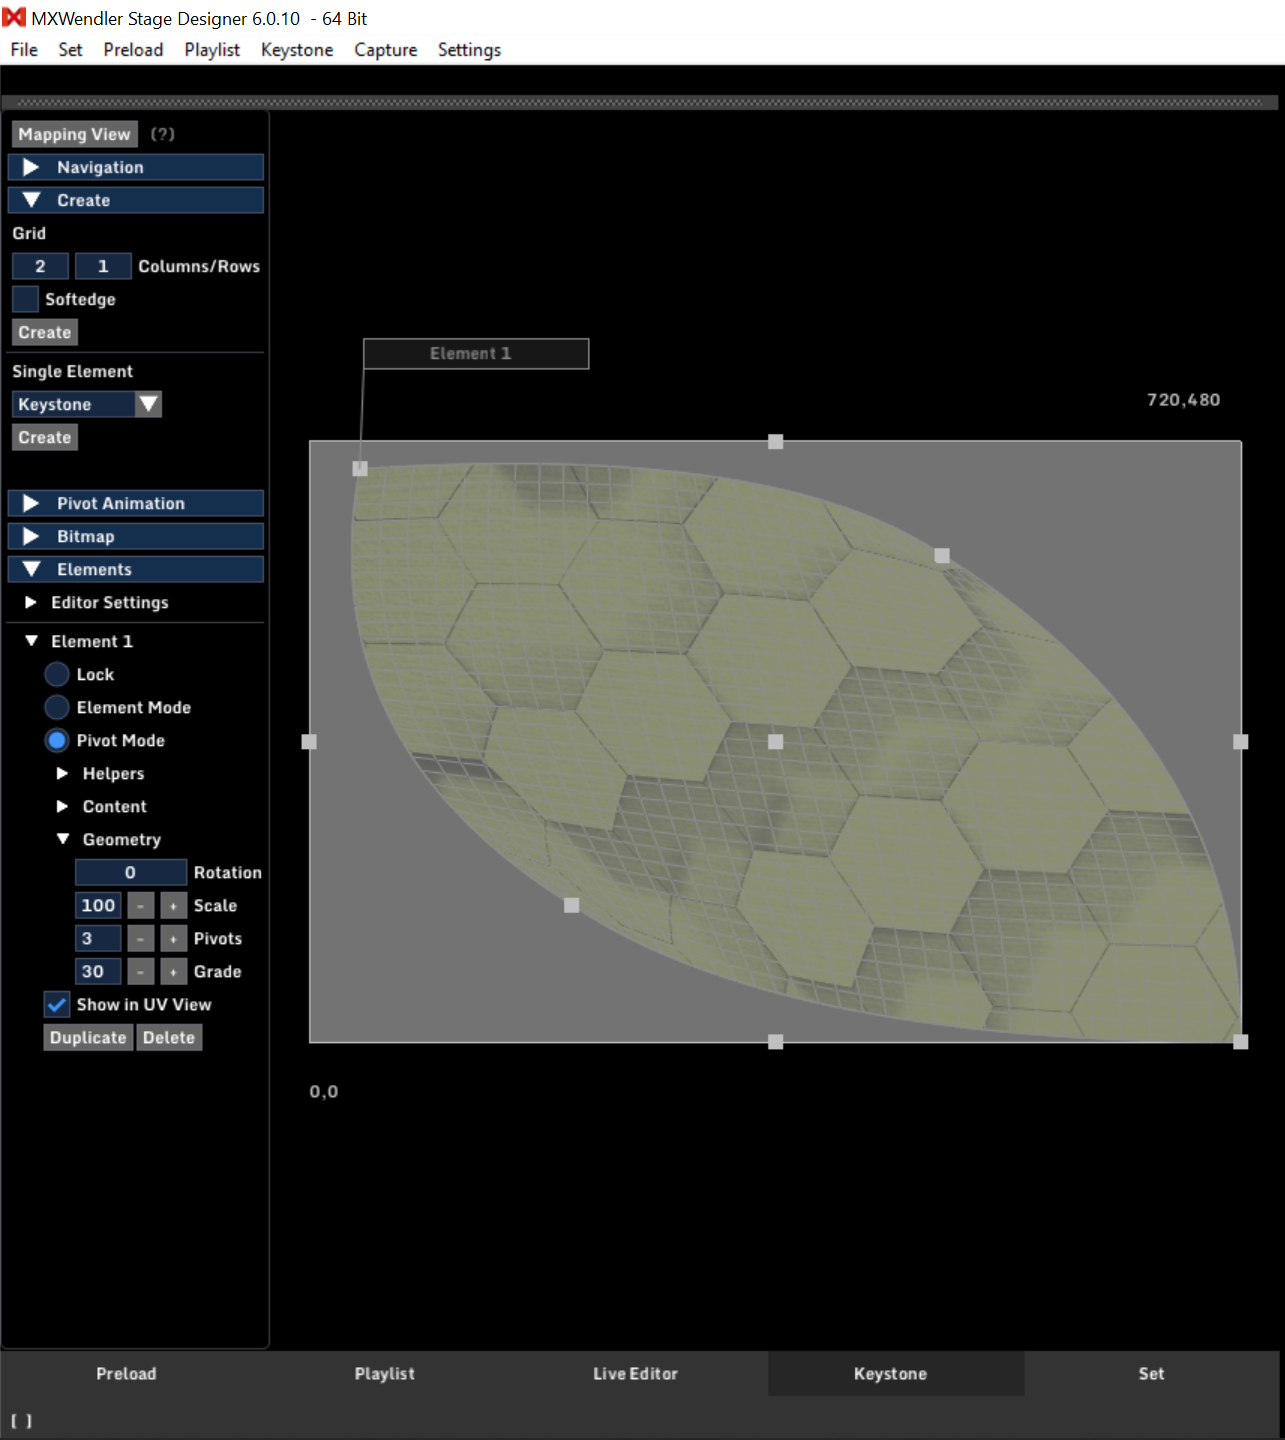
Task: Click Create button under Grid
Action: coord(45,332)
